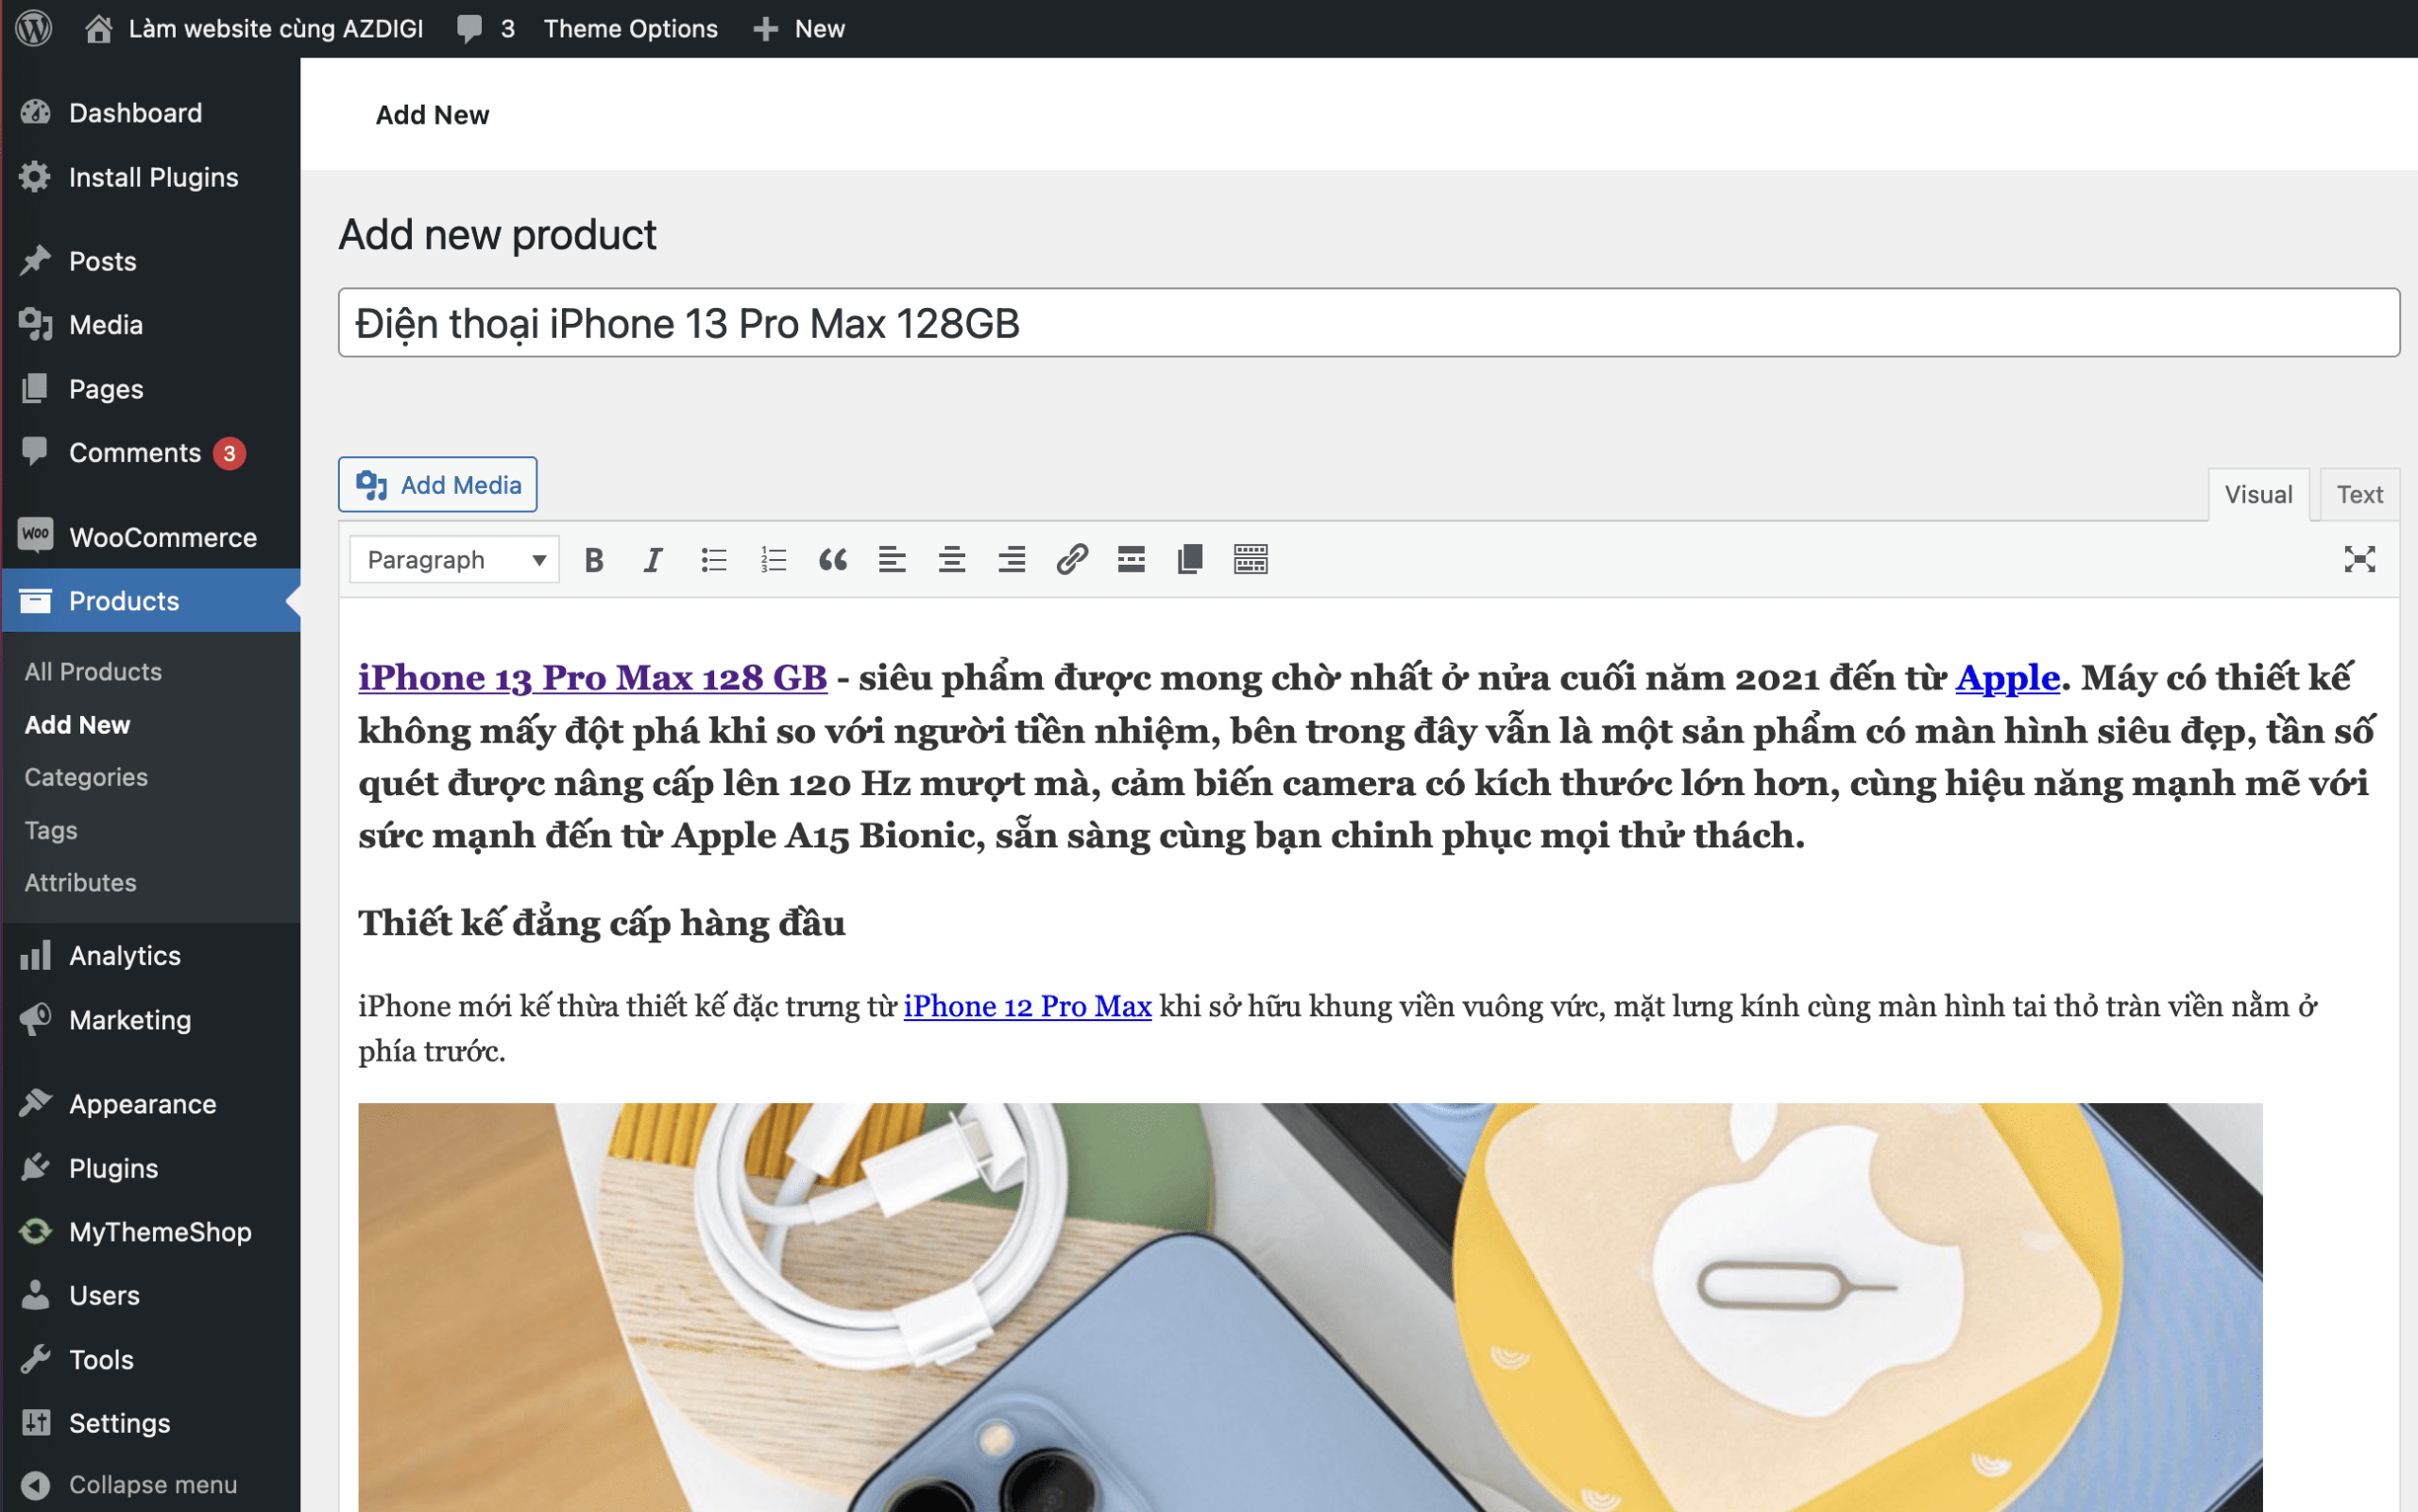The height and width of the screenshot is (1512, 2418).
Task: Toggle the toolbar kitchen sink
Action: [x=1250, y=560]
